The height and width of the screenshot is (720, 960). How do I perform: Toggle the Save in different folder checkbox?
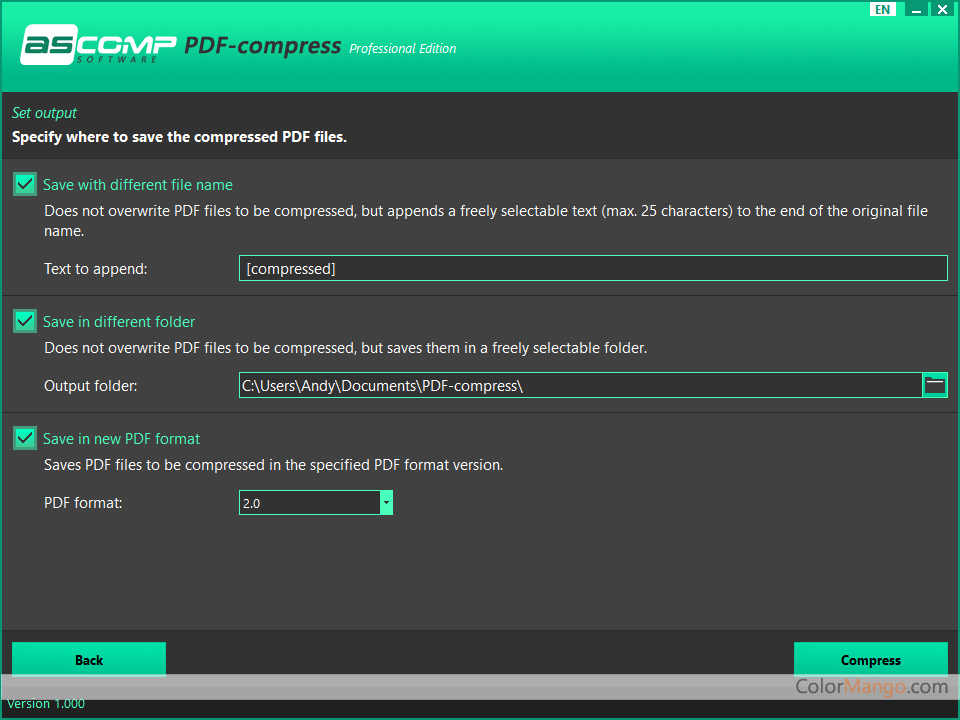coord(25,321)
